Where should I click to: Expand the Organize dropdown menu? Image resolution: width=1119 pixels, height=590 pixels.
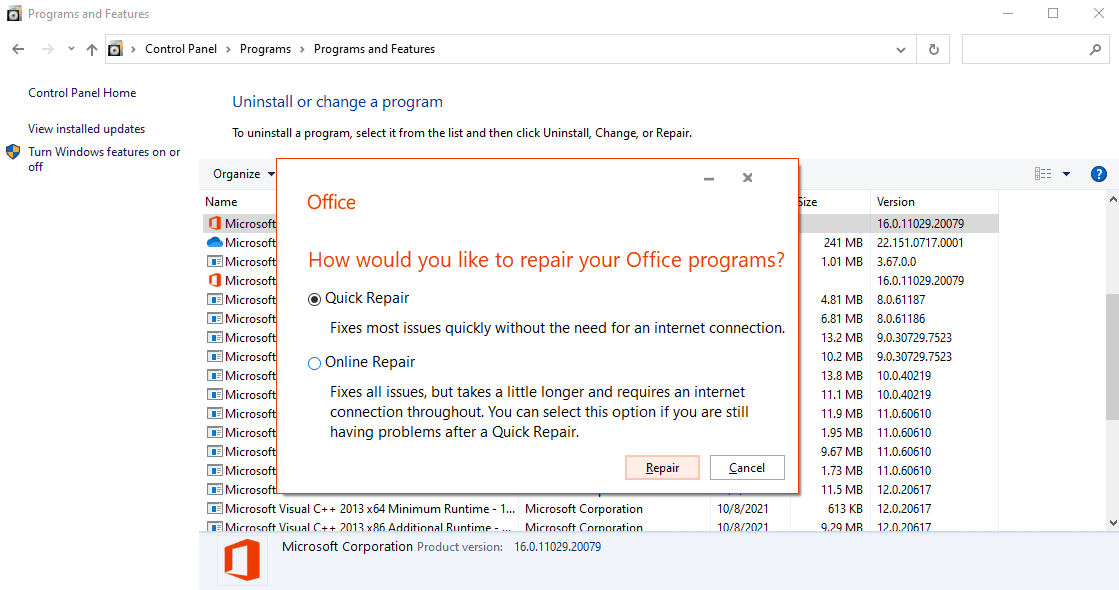(x=243, y=174)
